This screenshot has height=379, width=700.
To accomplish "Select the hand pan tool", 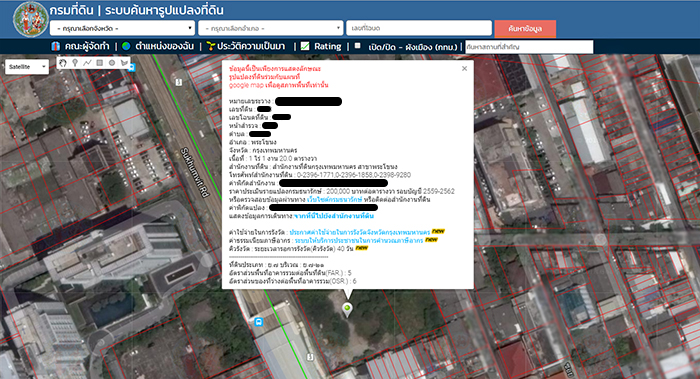I will tap(62, 63).
